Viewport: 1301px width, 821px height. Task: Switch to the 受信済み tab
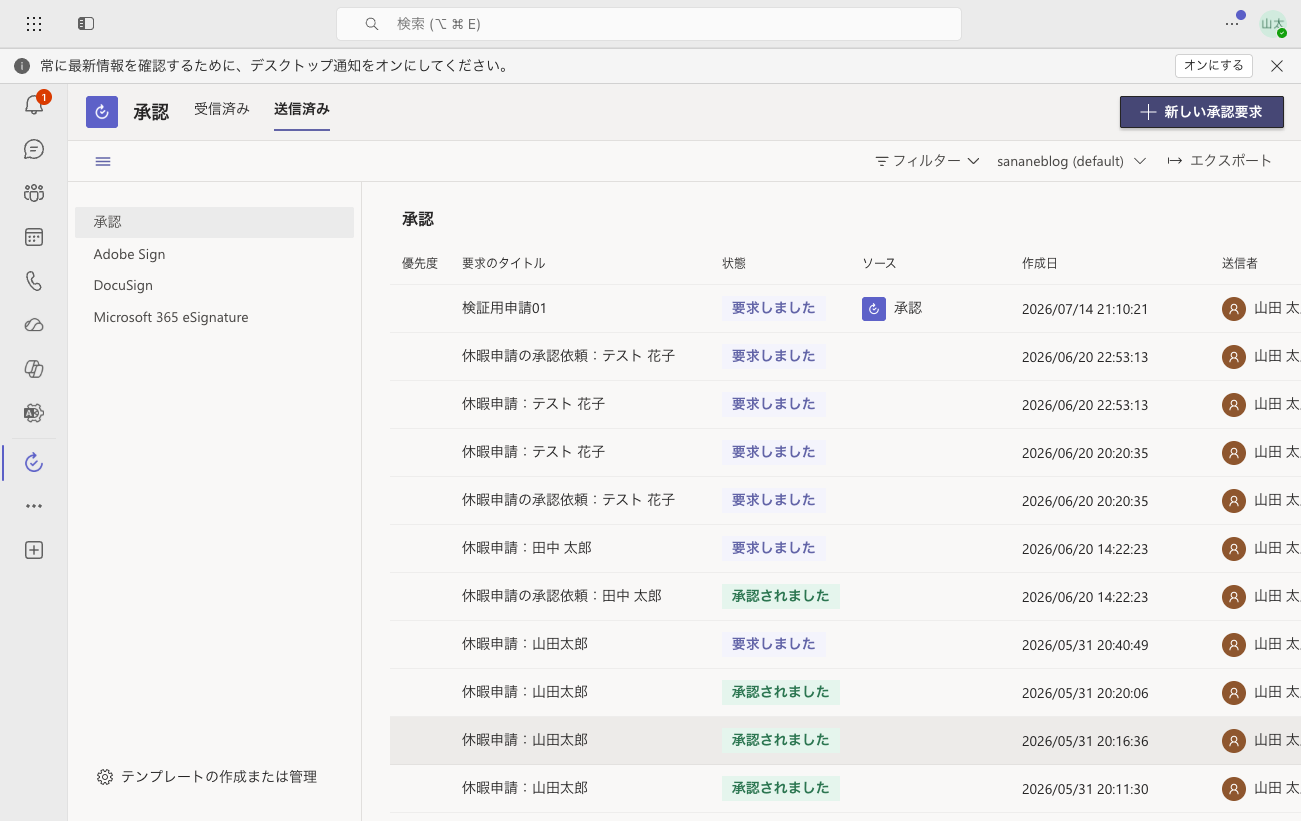tap(222, 109)
